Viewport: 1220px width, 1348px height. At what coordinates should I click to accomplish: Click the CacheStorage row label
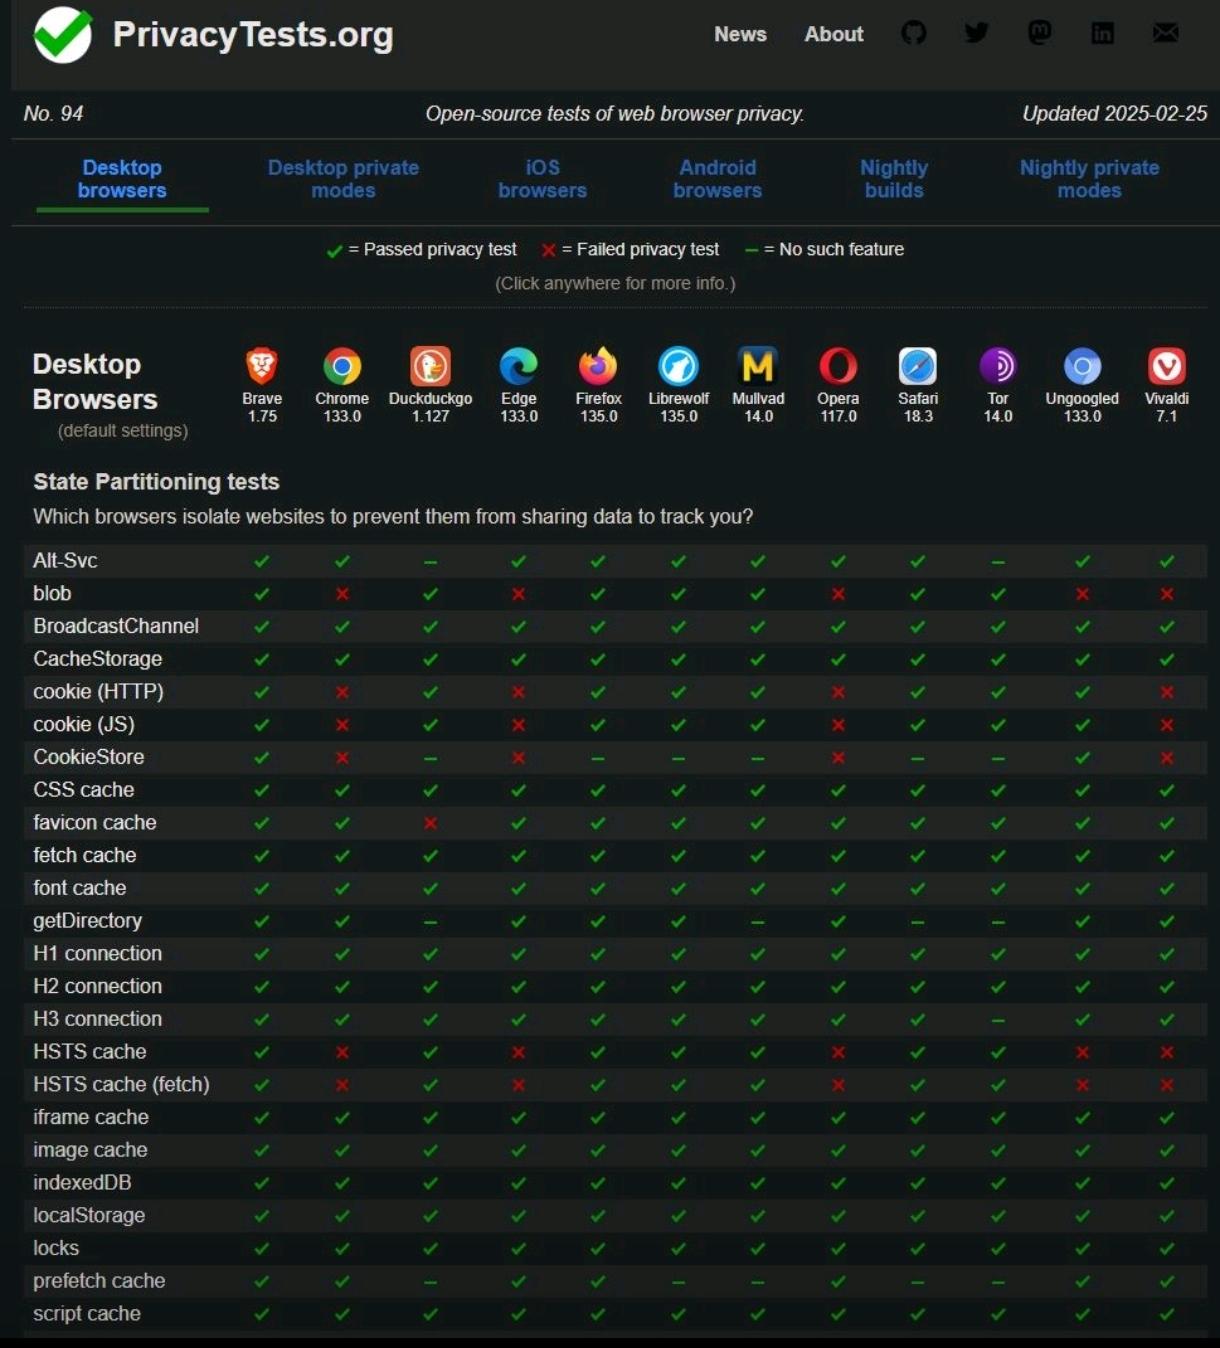tap(97, 659)
